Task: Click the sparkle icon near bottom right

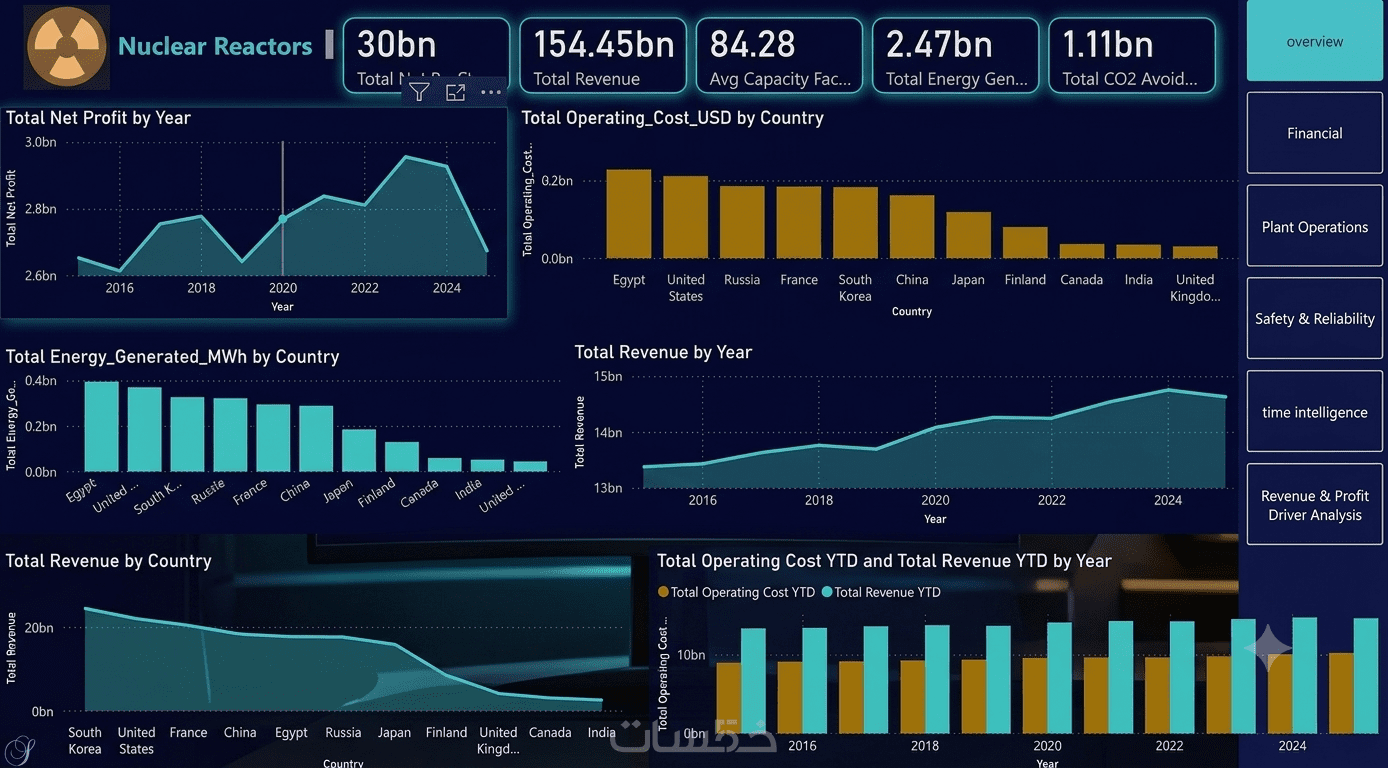Action: pyautogui.click(x=1268, y=647)
